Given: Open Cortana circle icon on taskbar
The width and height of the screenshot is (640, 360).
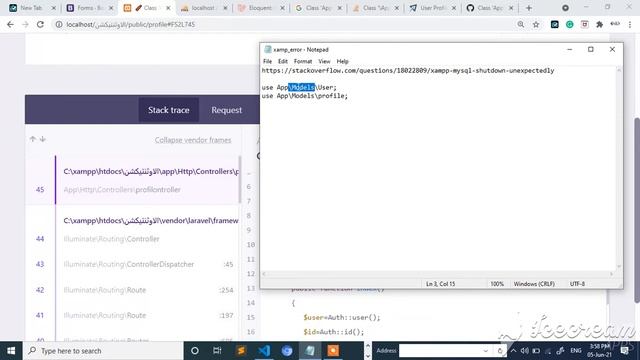Looking at the screenshot, I should coord(195,351).
